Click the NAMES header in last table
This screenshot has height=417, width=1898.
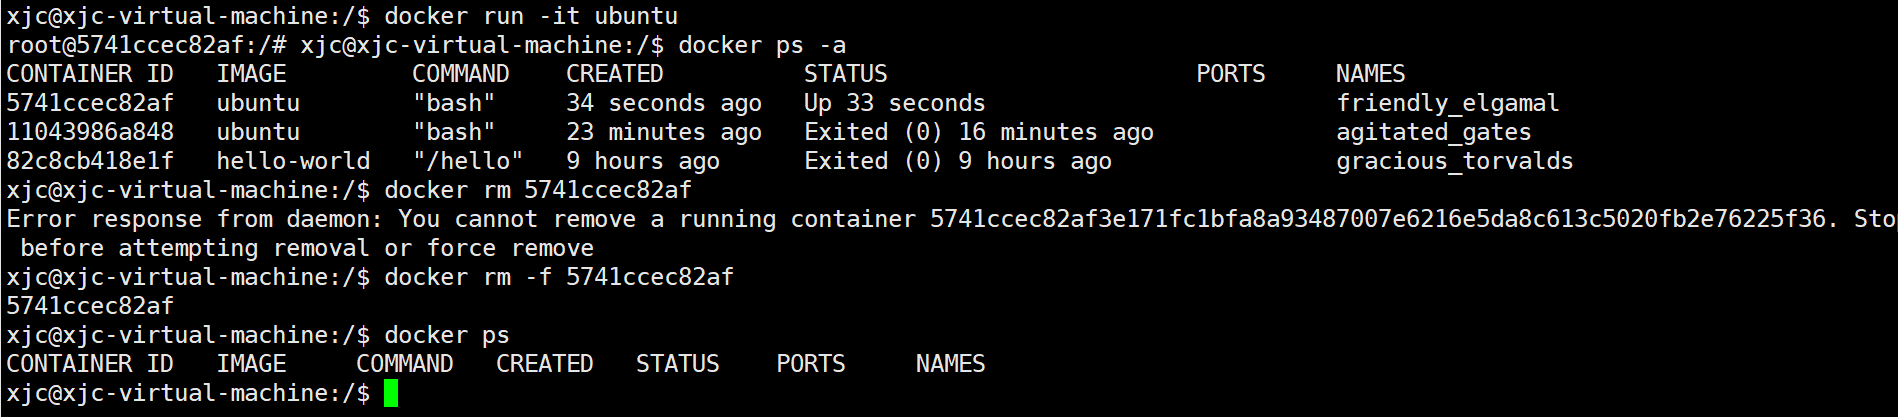click(x=950, y=364)
